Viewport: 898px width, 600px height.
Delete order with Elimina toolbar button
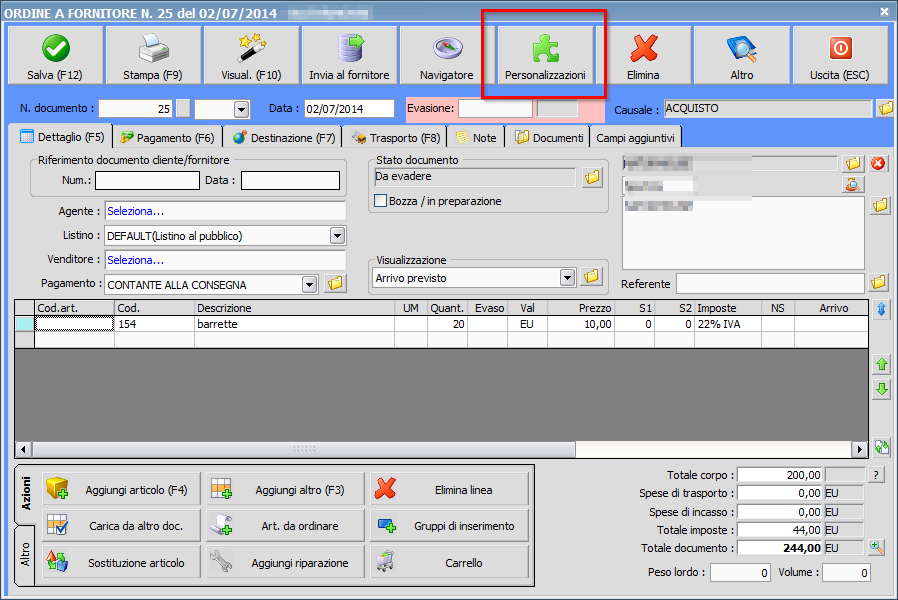tap(643, 56)
